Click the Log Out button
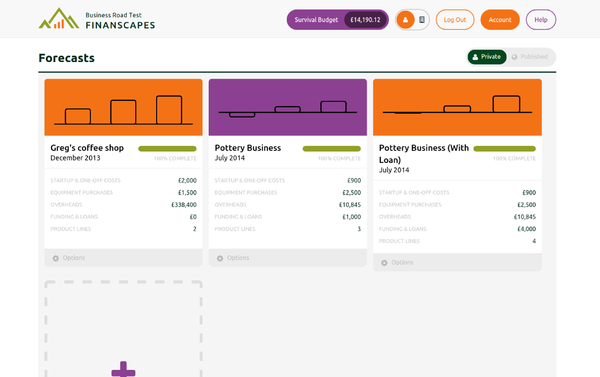The height and width of the screenshot is (377, 600). pyautogui.click(x=455, y=20)
